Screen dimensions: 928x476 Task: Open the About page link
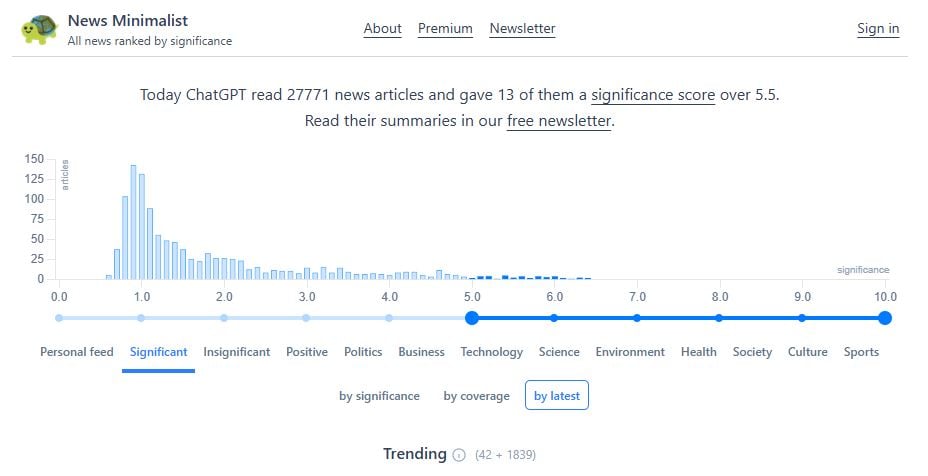[x=382, y=28]
